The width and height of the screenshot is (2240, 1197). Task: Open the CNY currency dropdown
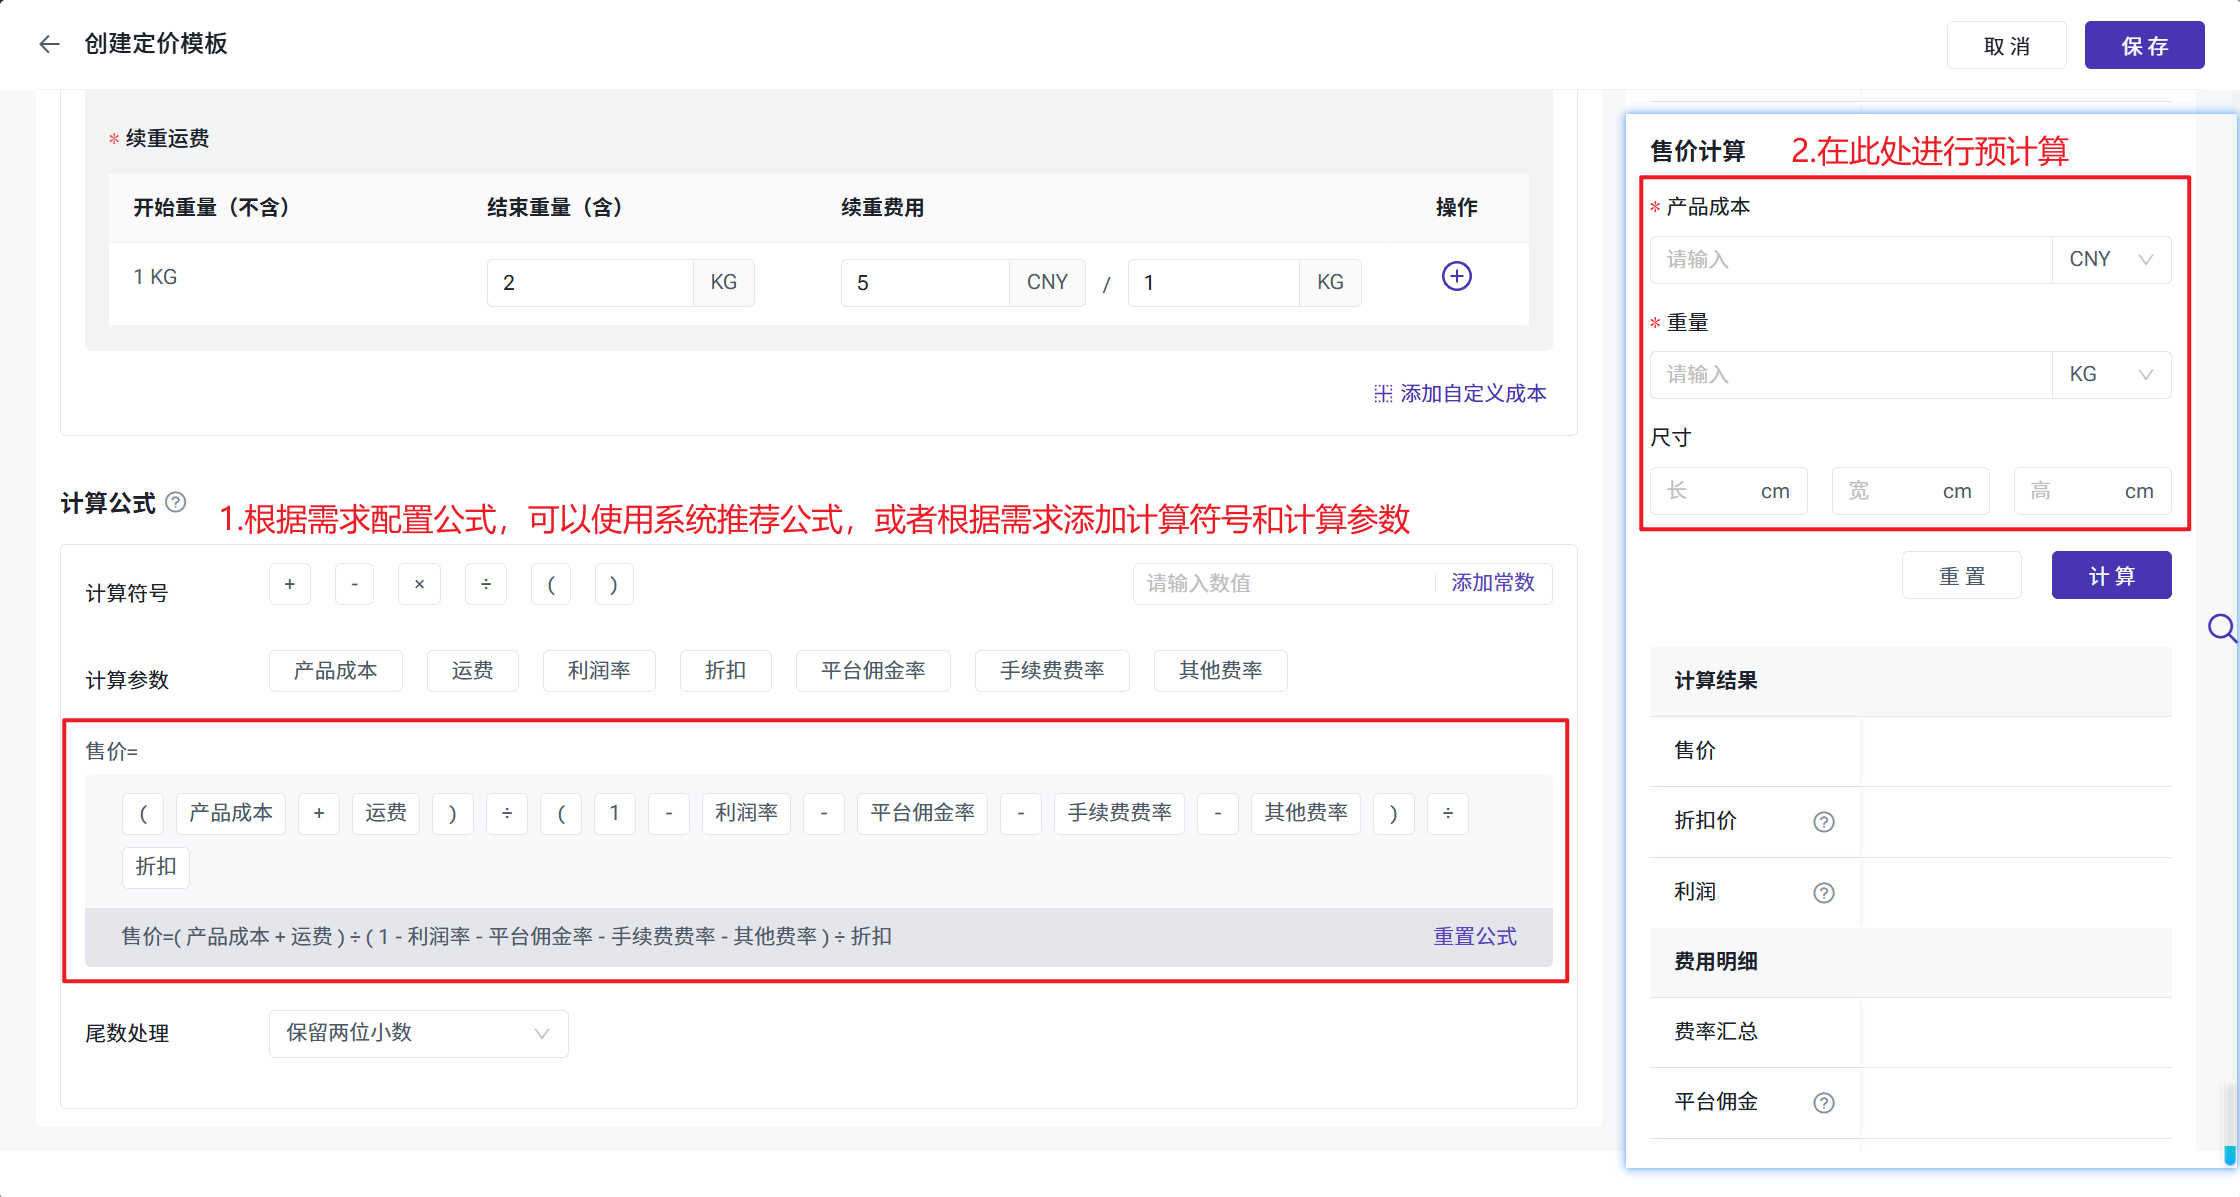(x=2110, y=260)
